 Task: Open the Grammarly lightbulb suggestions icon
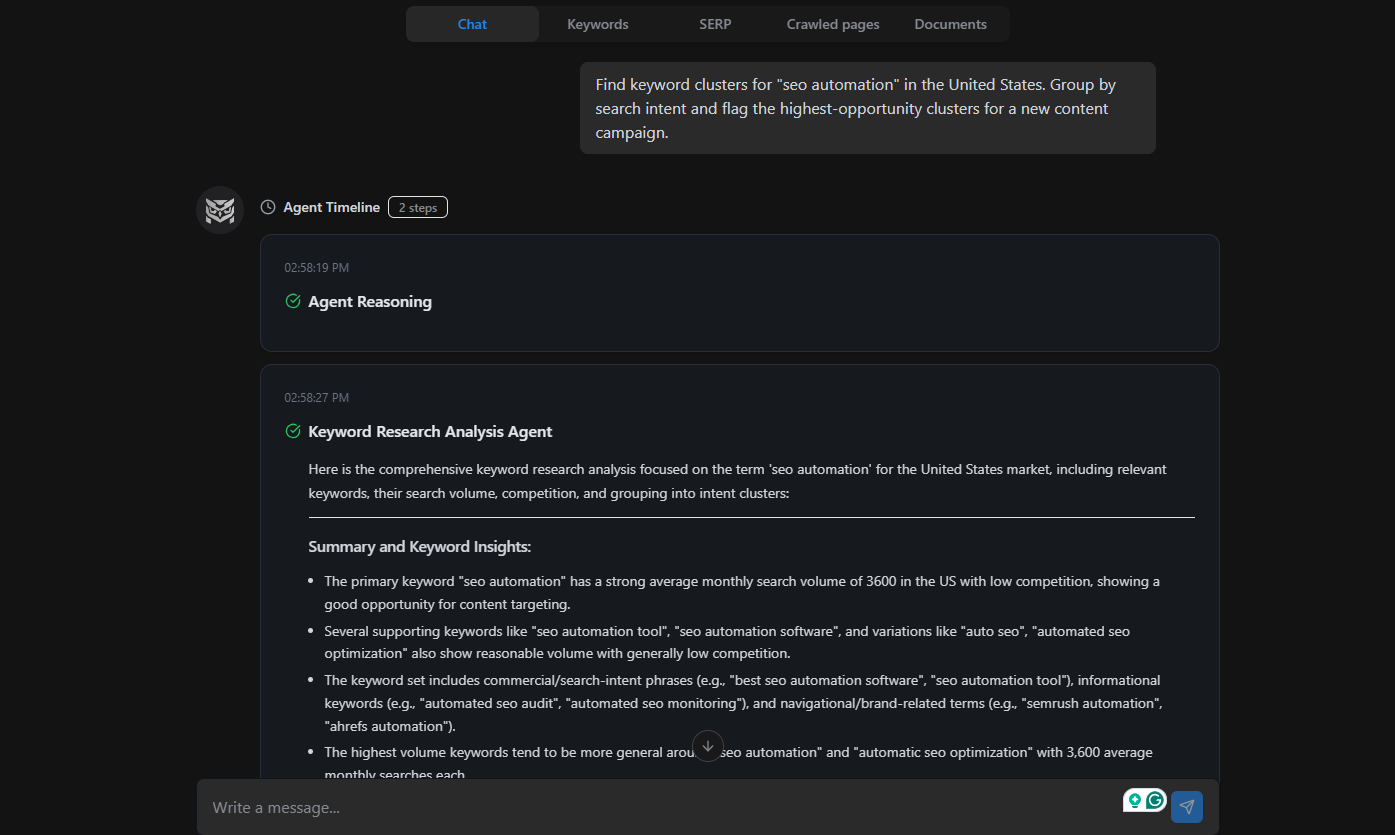tap(1133, 801)
